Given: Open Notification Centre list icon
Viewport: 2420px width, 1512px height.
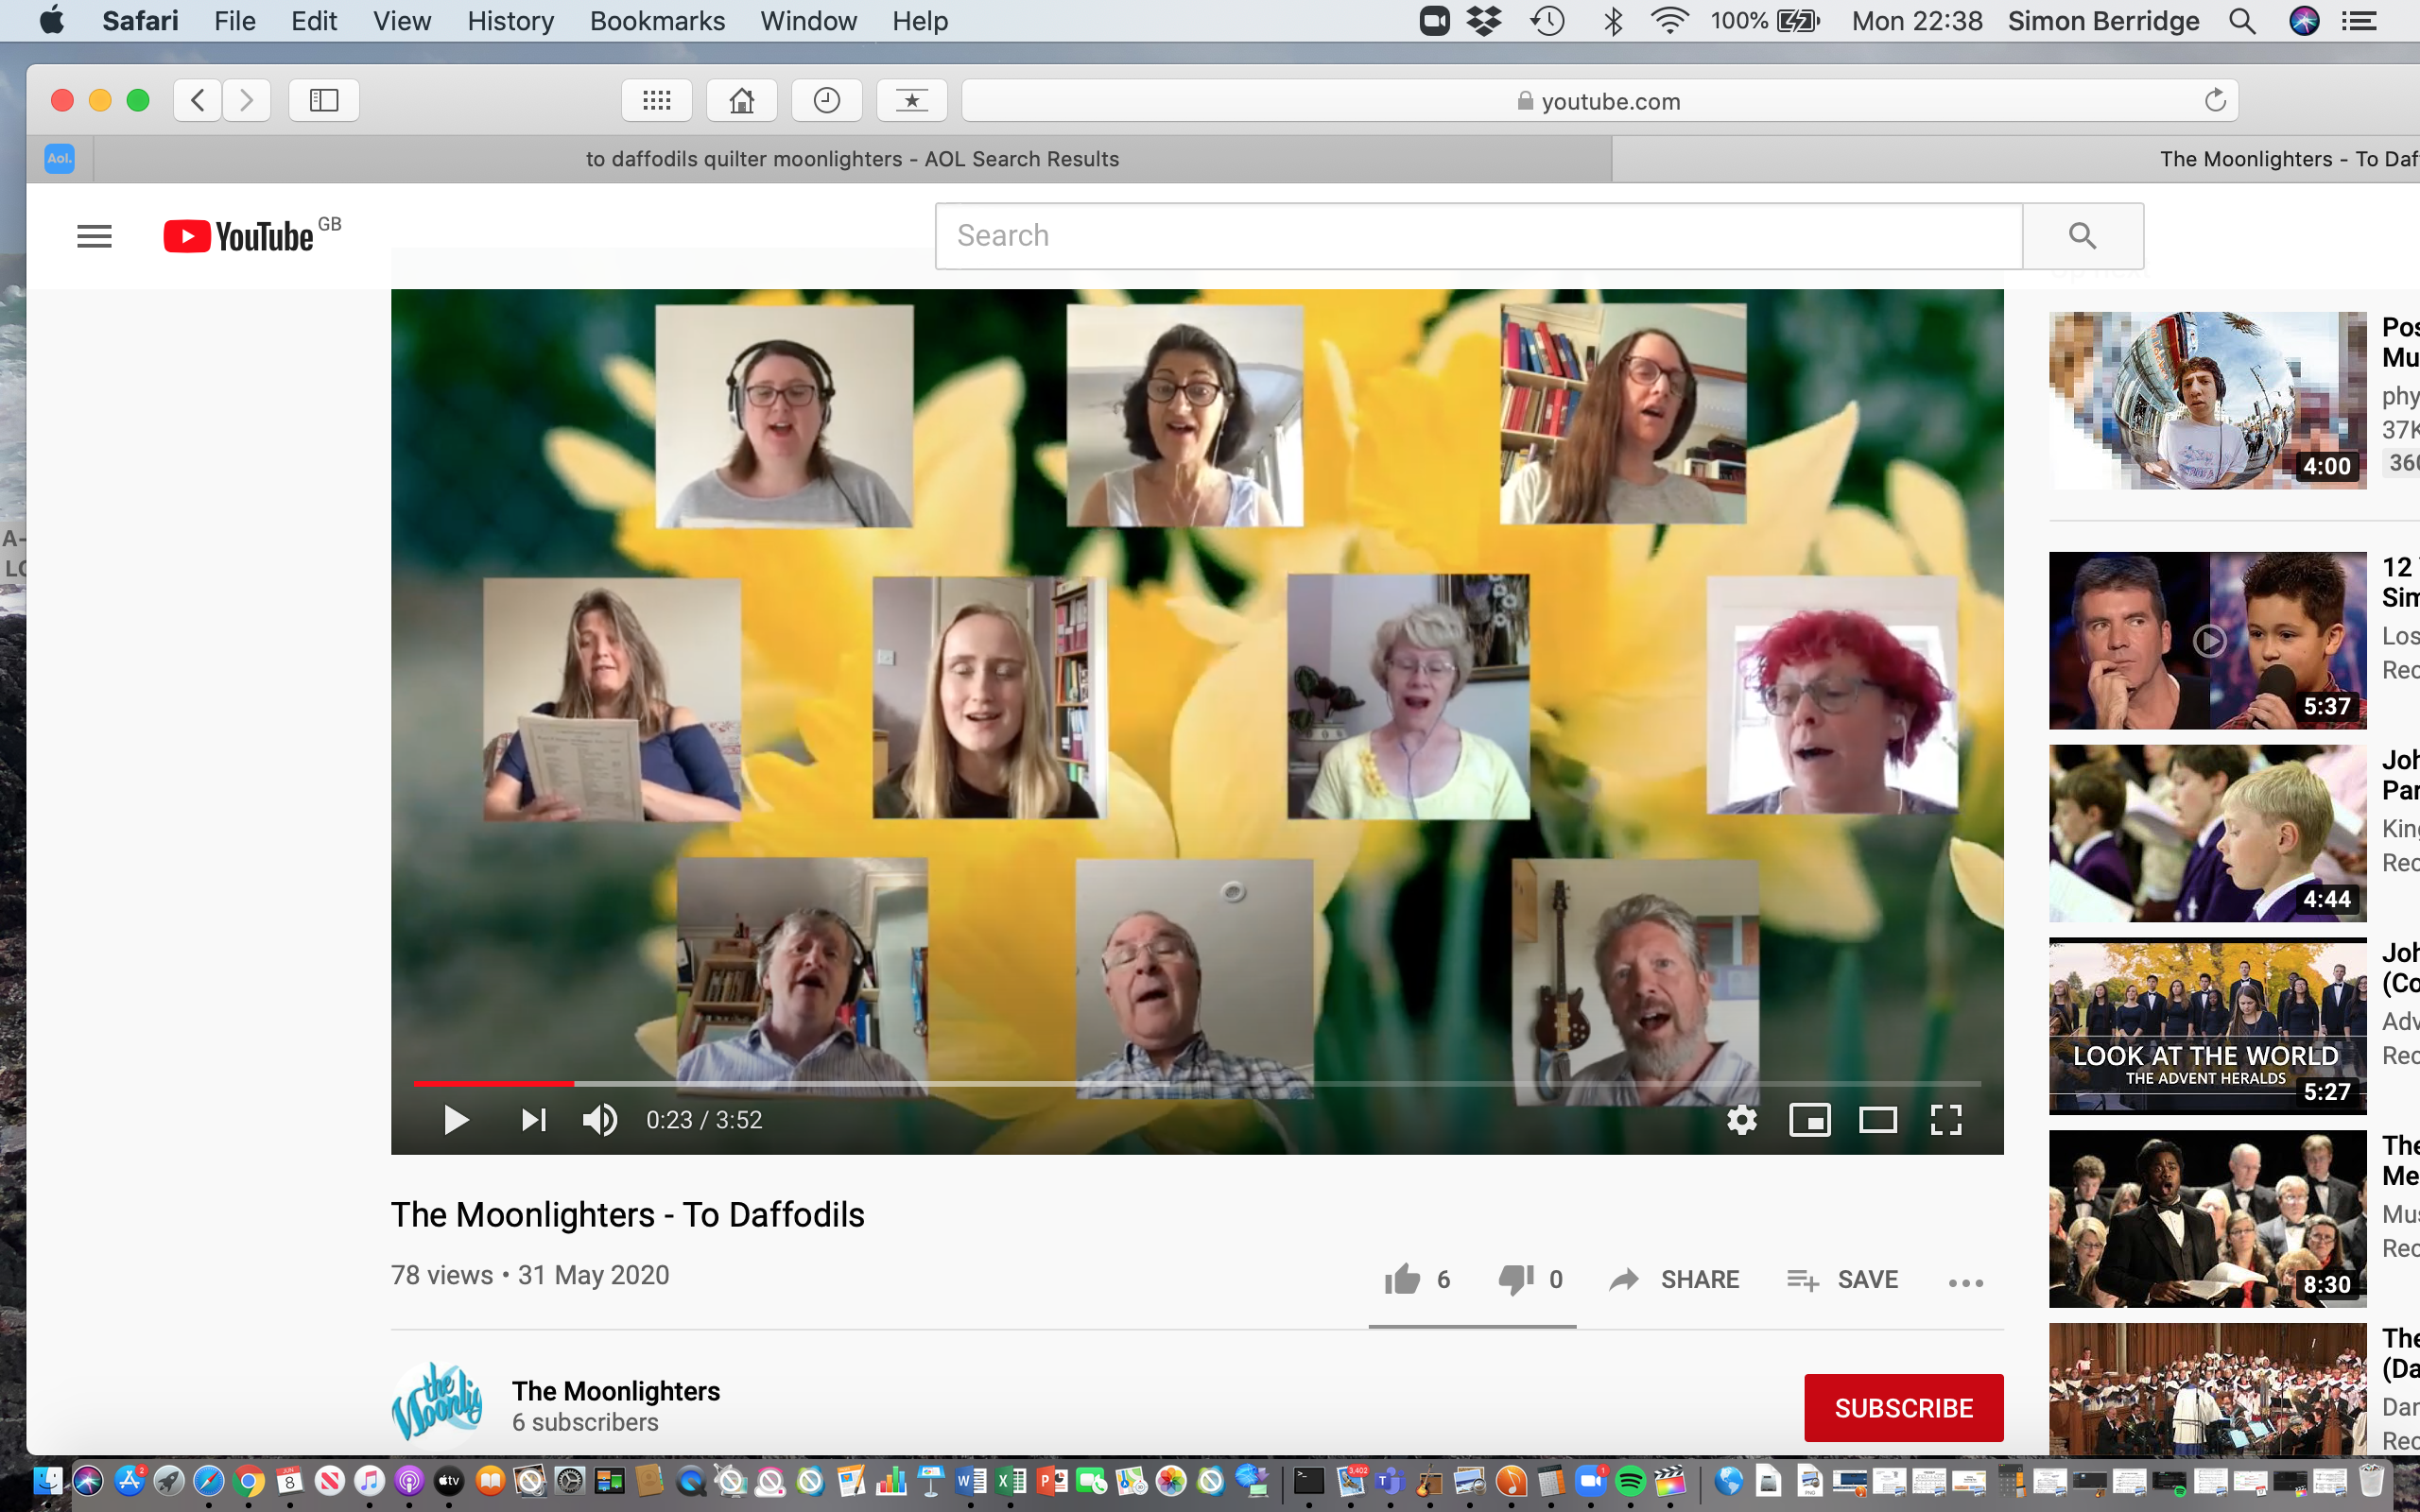Looking at the screenshot, I should [2359, 21].
